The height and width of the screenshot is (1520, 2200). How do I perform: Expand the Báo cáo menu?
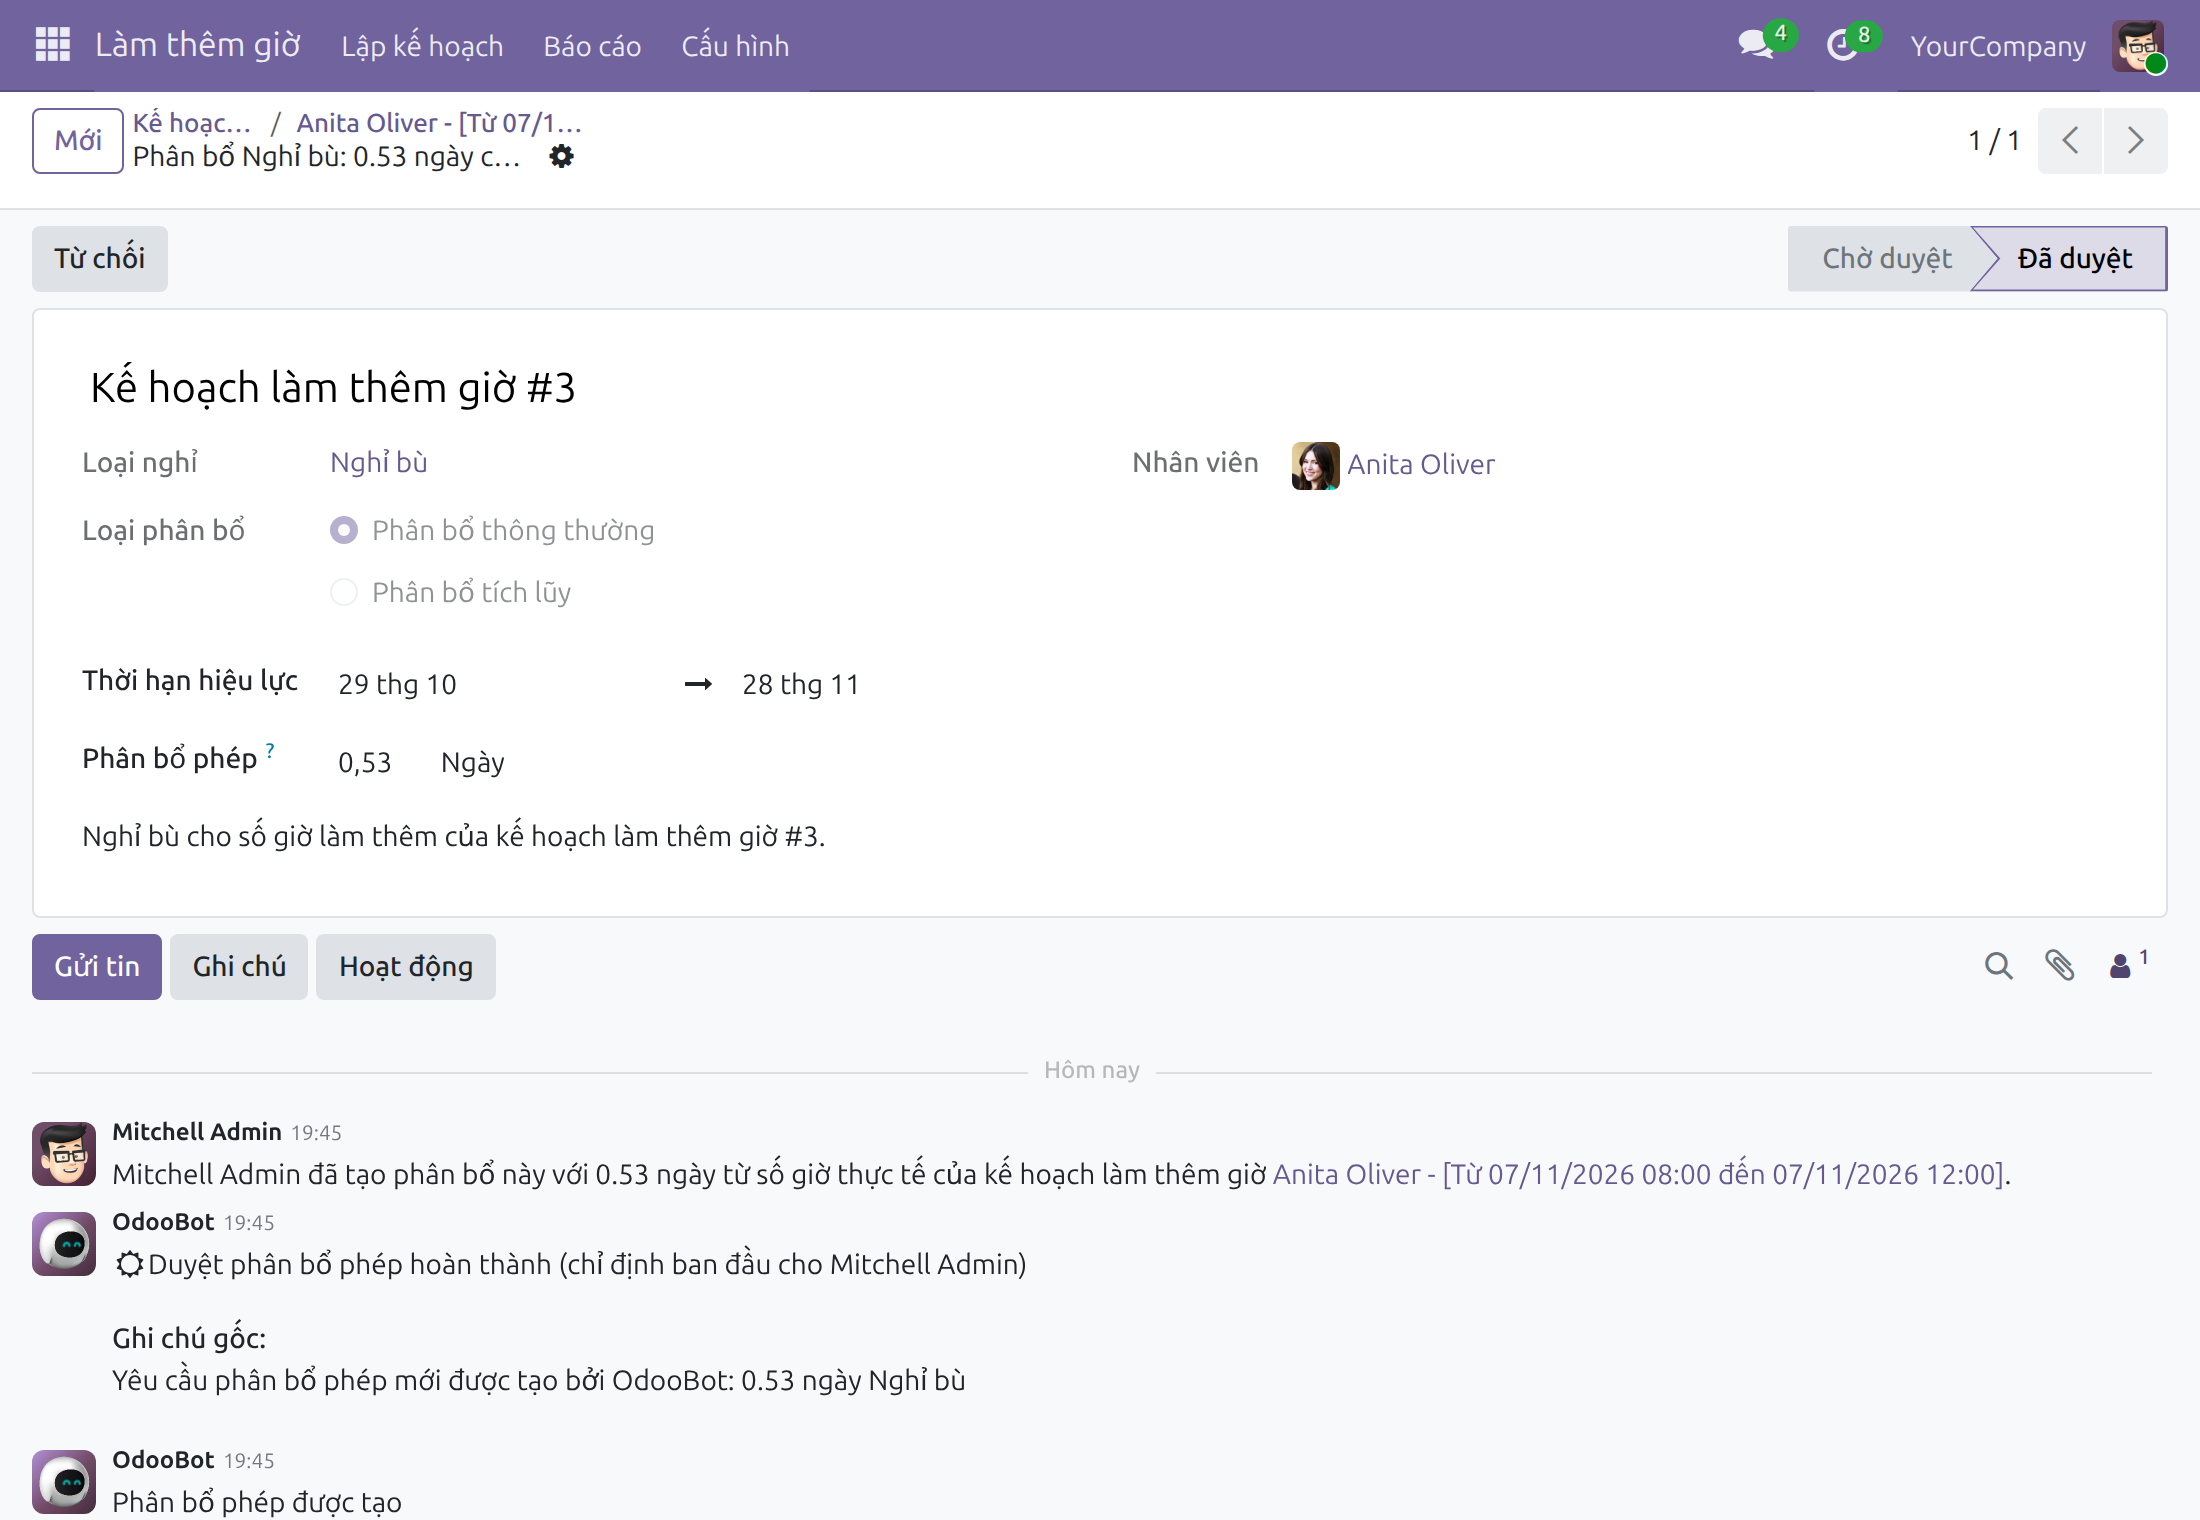tap(592, 46)
